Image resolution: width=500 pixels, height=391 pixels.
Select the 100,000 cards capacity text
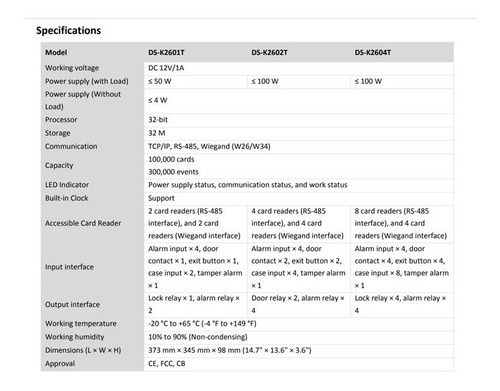click(x=171, y=159)
